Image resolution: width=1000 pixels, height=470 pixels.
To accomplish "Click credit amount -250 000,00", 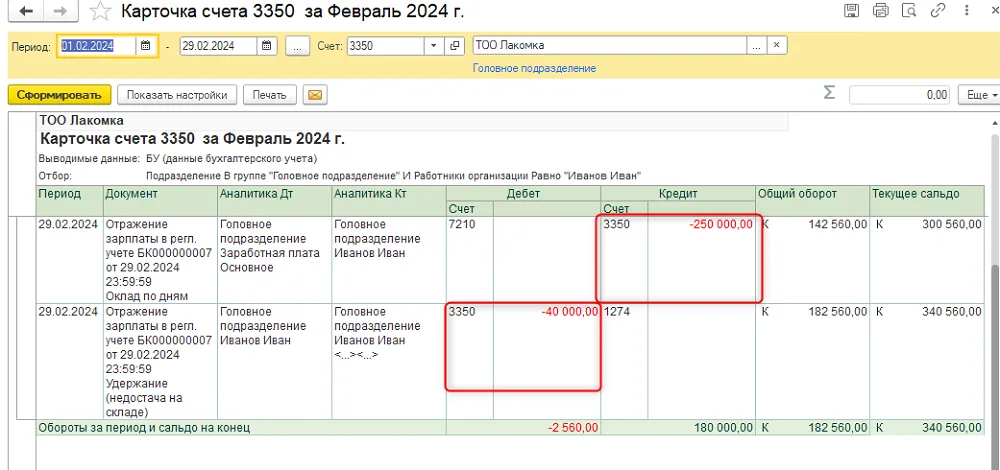I will coord(721,224).
